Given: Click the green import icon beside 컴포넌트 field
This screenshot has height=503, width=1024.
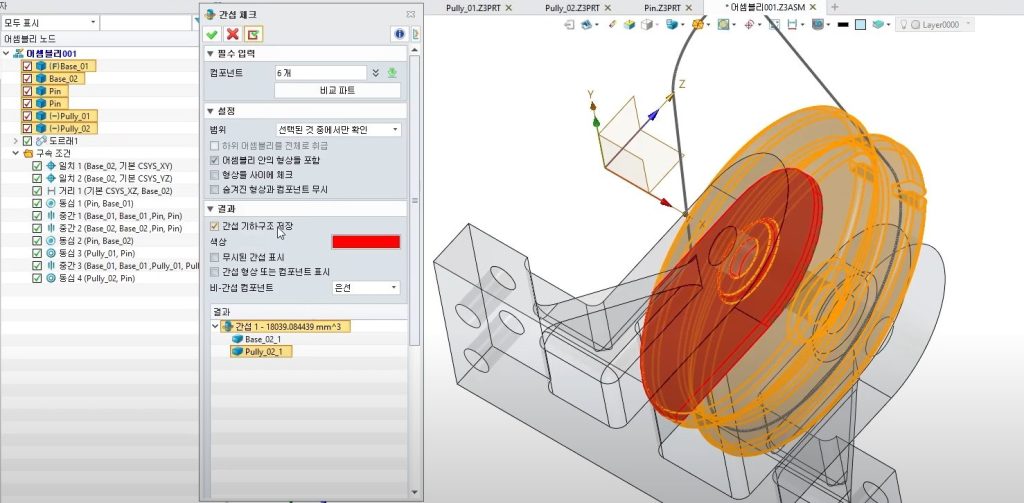Looking at the screenshot, I should [392, 72].
